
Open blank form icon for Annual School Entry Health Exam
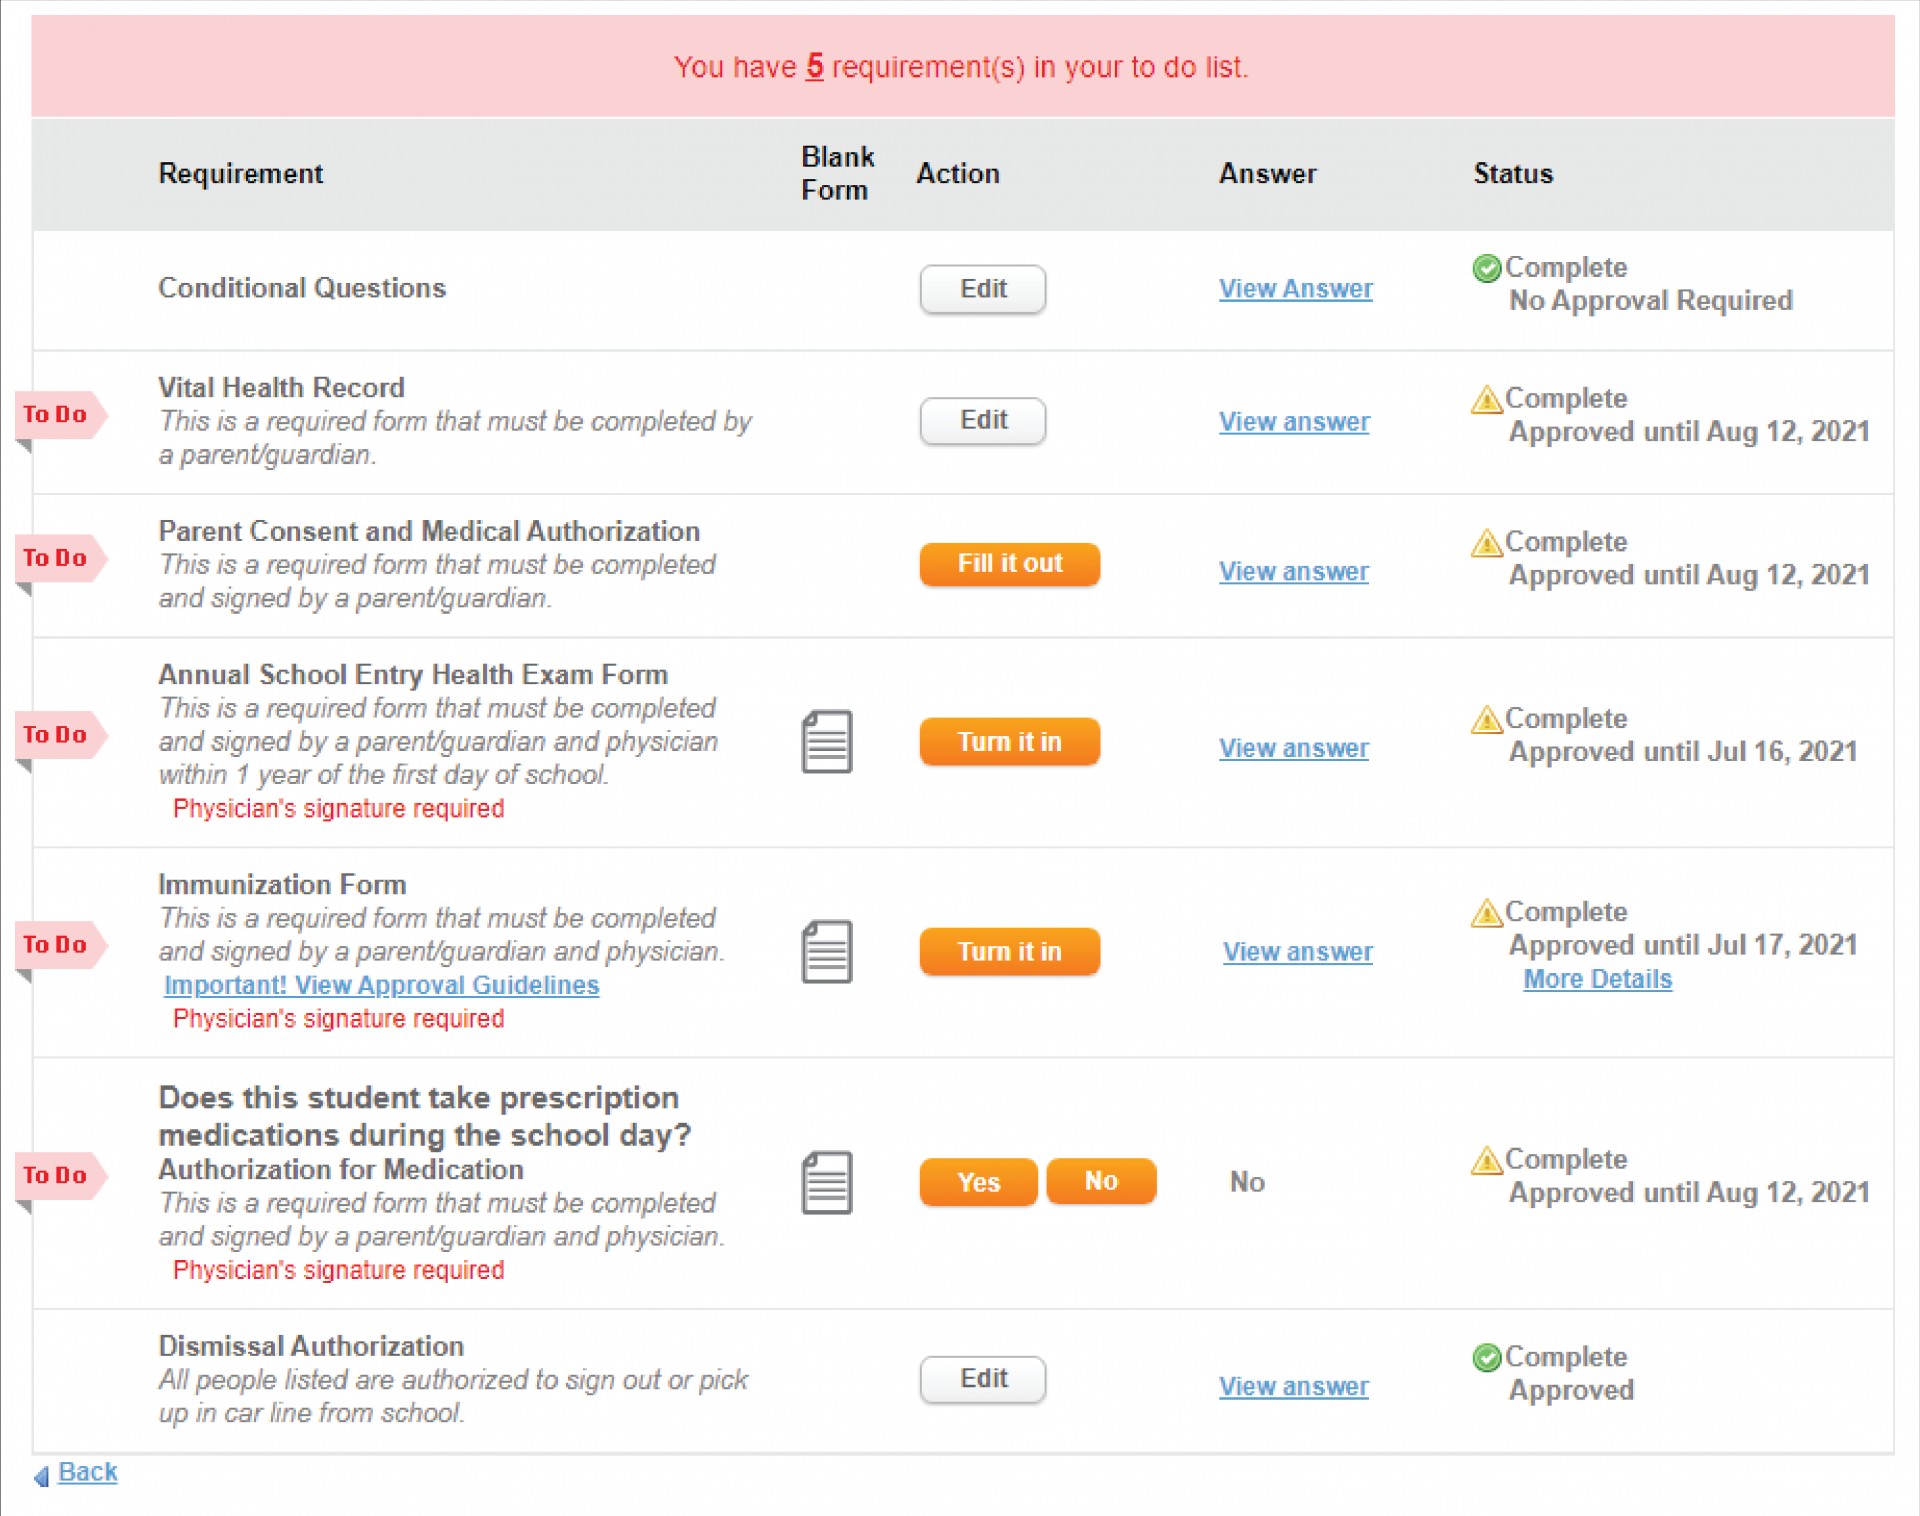pos(827,742)
